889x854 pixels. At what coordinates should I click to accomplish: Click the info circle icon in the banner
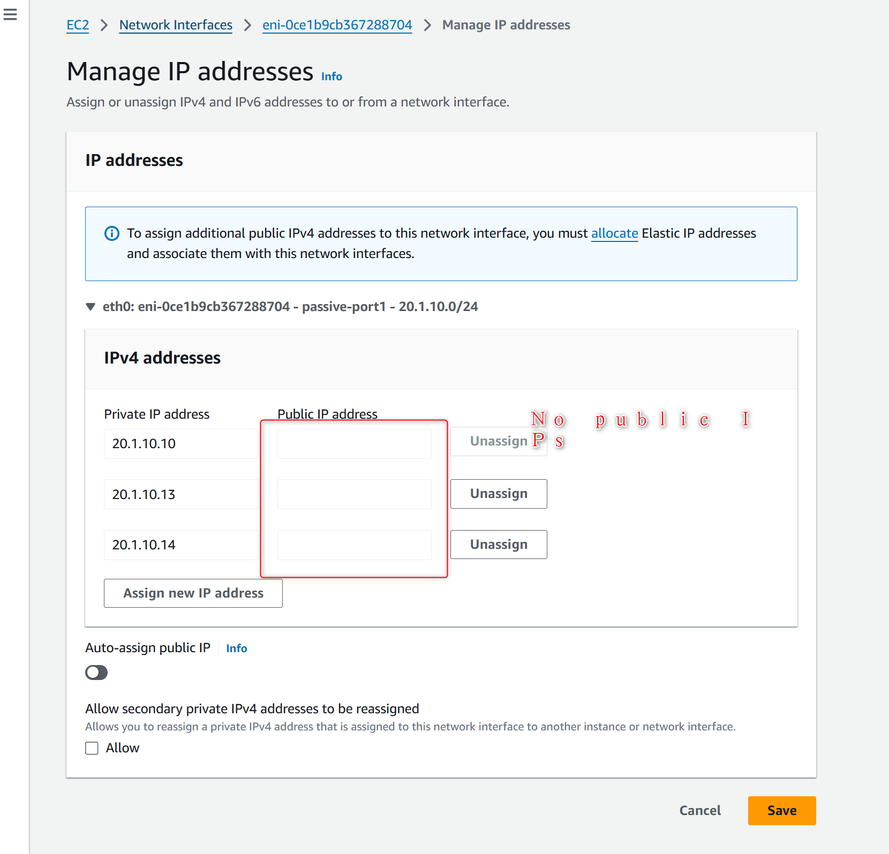tap(112, 234)
